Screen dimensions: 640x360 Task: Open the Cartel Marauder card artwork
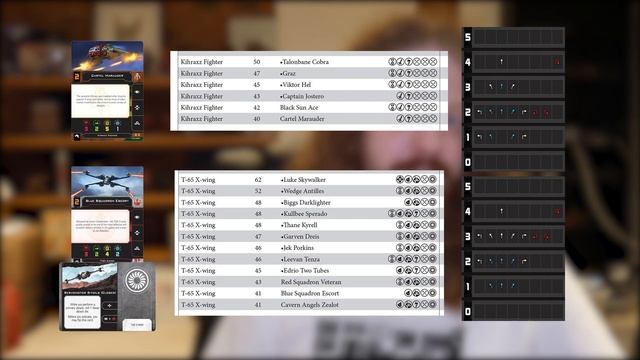click(x=107, y=56)
